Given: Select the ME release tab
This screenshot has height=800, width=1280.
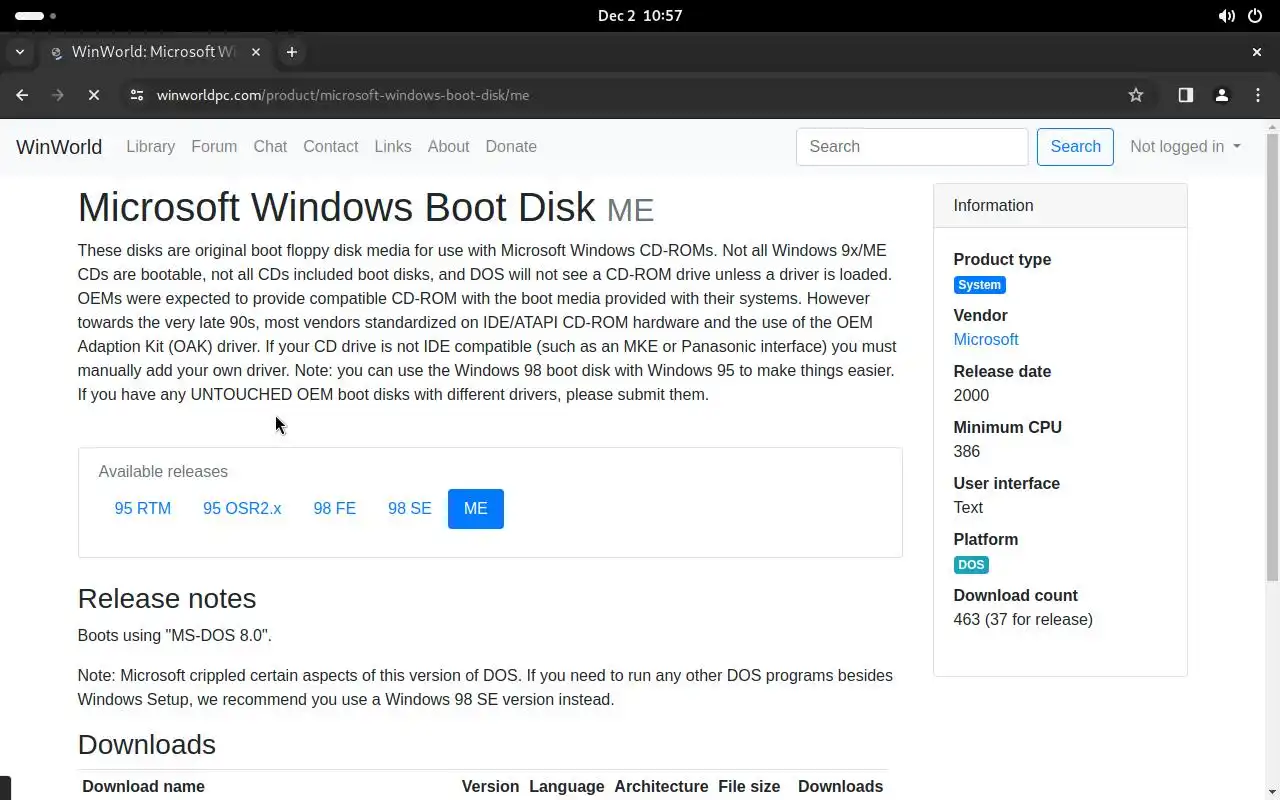Looking at the screenshot, I should (x=476, y=509).
